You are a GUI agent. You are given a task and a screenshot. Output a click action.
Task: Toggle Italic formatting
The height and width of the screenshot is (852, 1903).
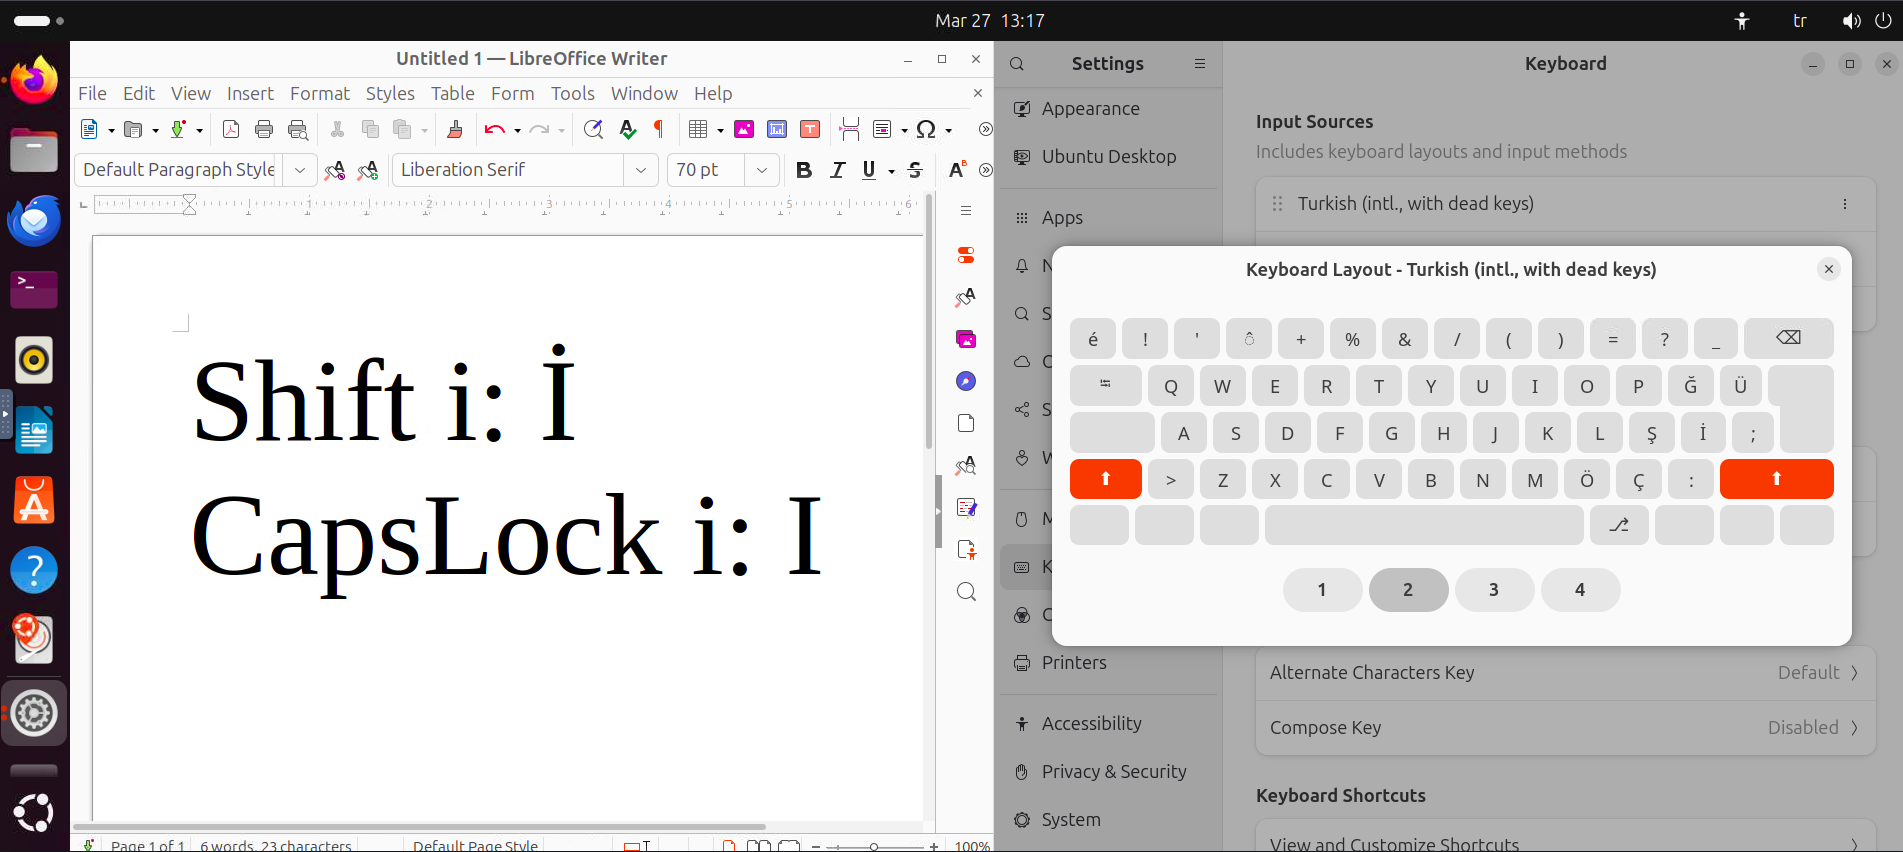pos(837,170)
